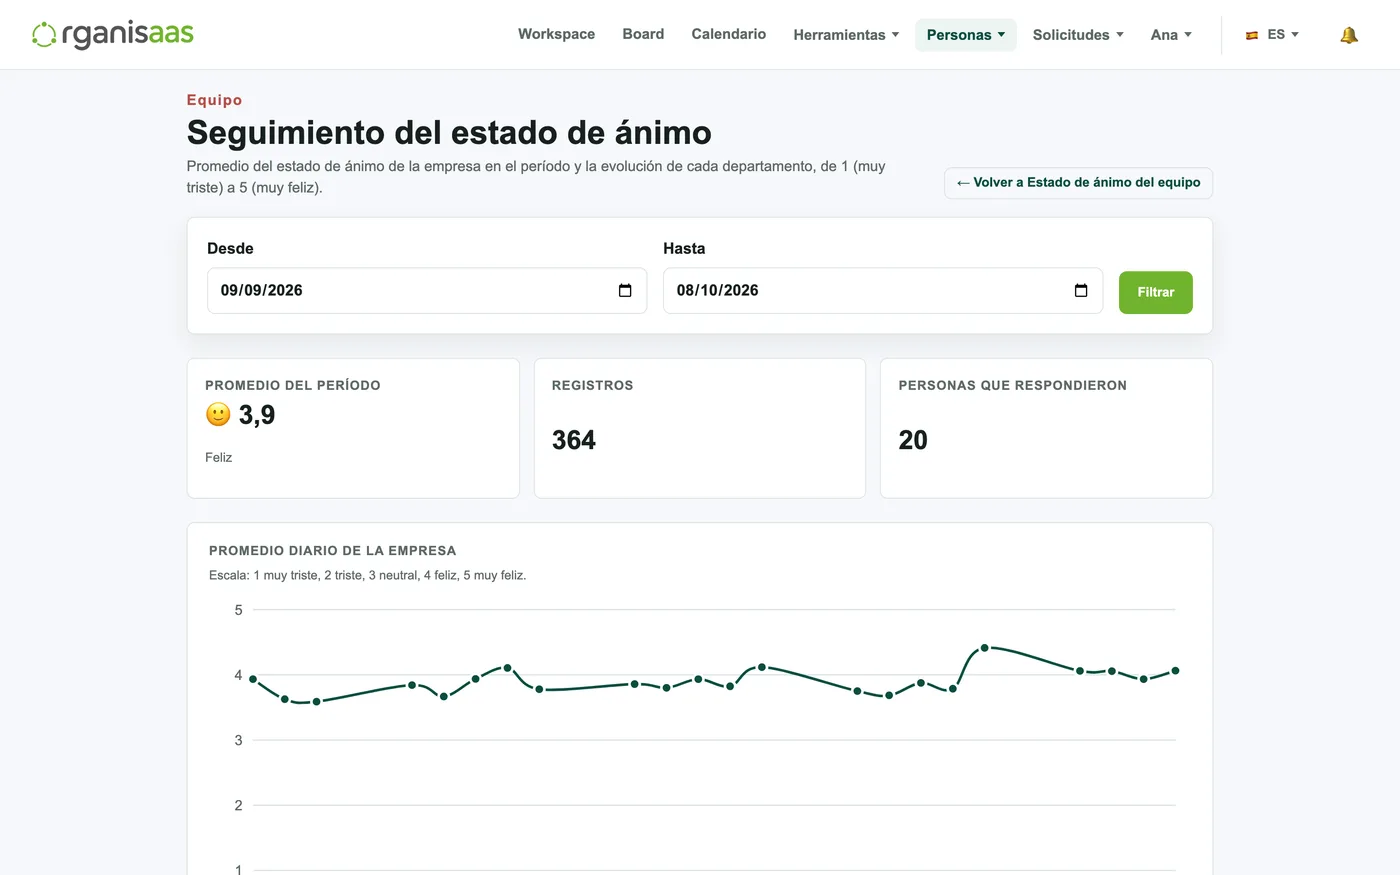The width and height of the screenshot is (1400, 875).
Task: Click the Hasta date field 08/10/2026
Action: (x=883, y=291)
